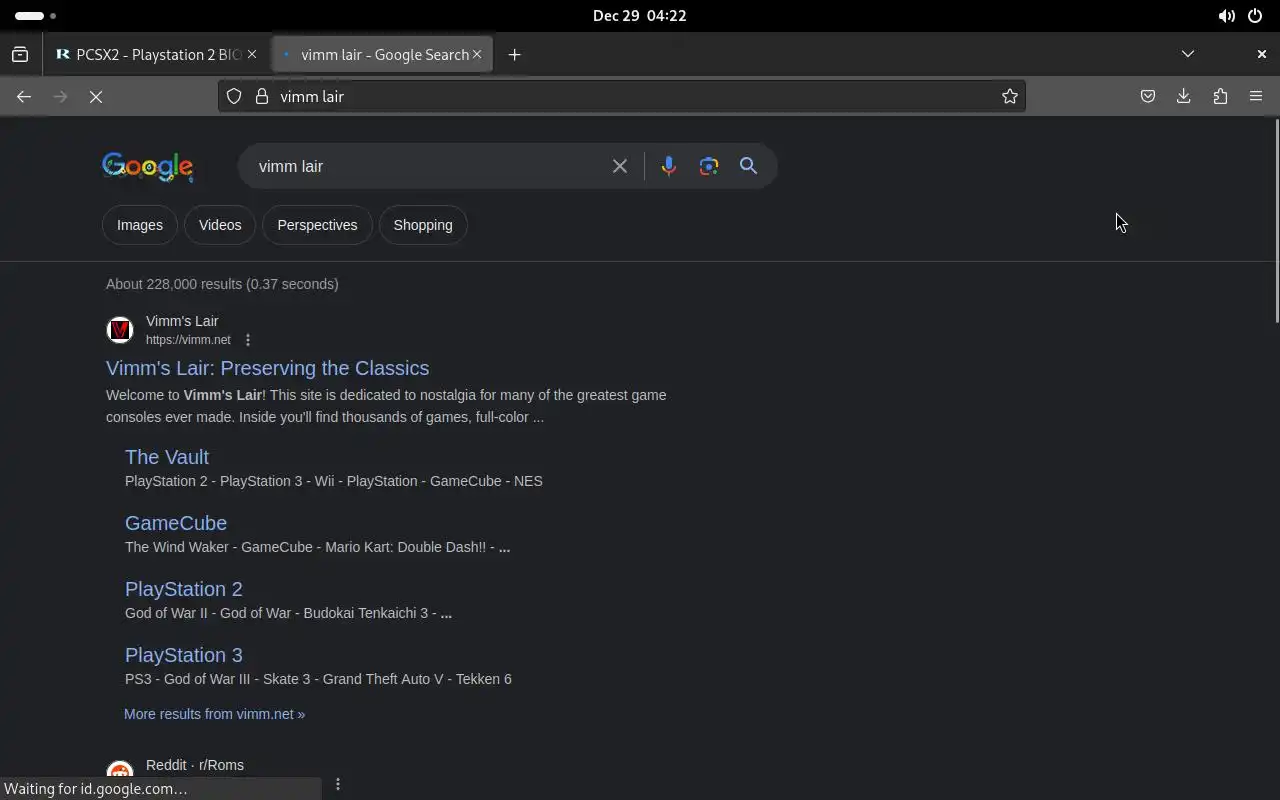Start voice search with microphone
Image resolution: width=1280 pixels, height=800 pixels.
pos(669,166)
